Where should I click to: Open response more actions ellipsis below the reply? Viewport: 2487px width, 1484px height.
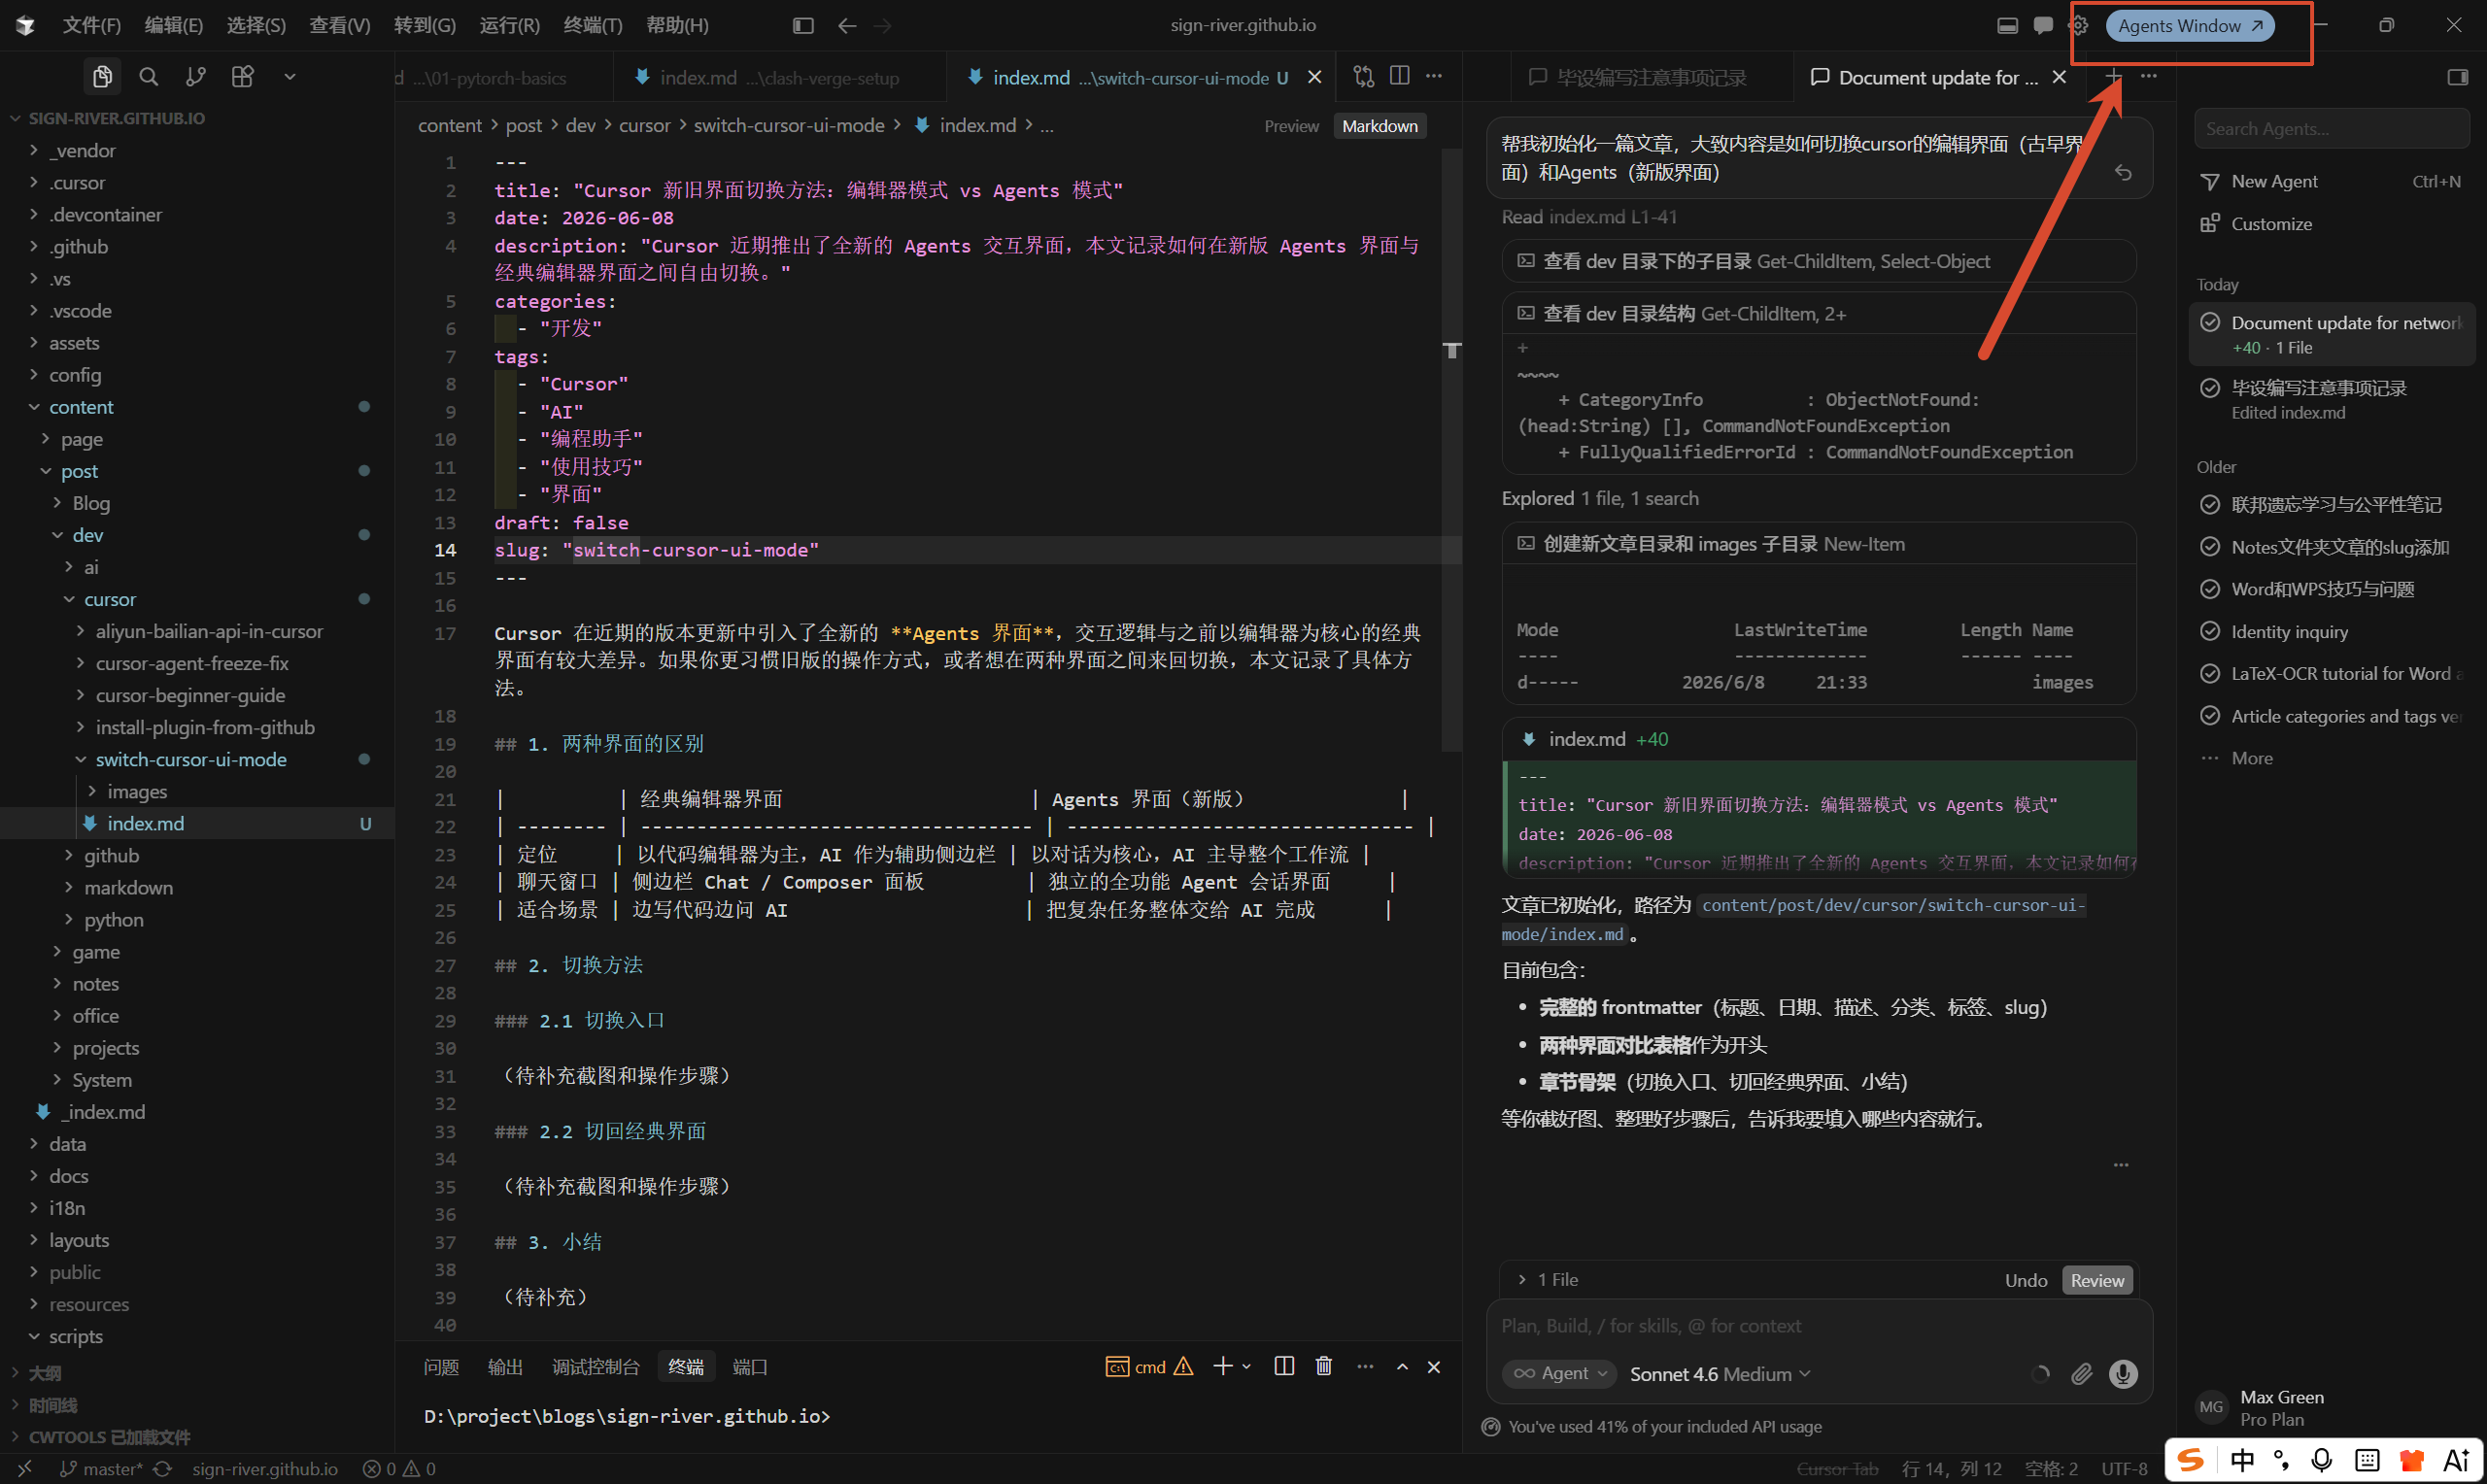point(2121,1165)
